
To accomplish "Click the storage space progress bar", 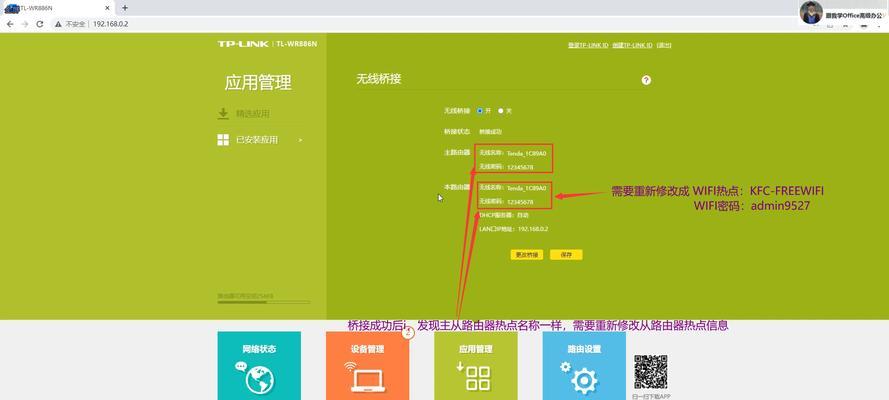I will pos(264,302).
